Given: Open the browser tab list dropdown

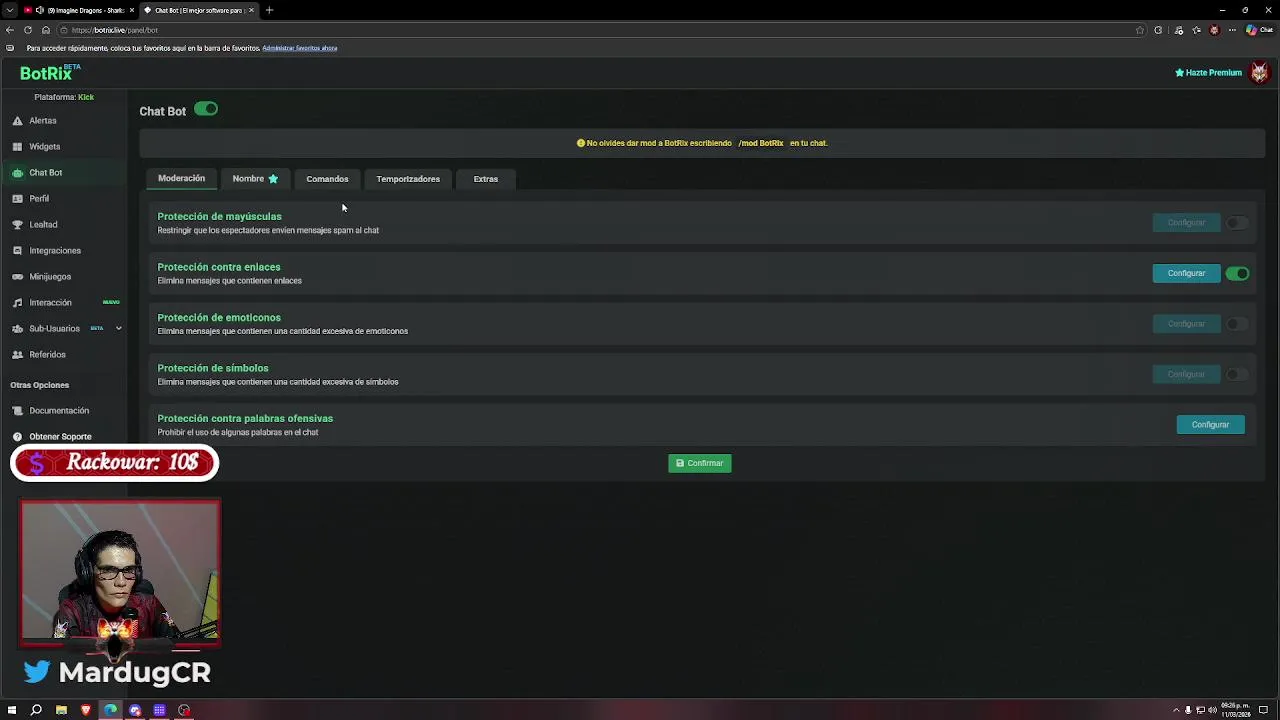Looking at the screenshot, I should [x=9, y=10].
